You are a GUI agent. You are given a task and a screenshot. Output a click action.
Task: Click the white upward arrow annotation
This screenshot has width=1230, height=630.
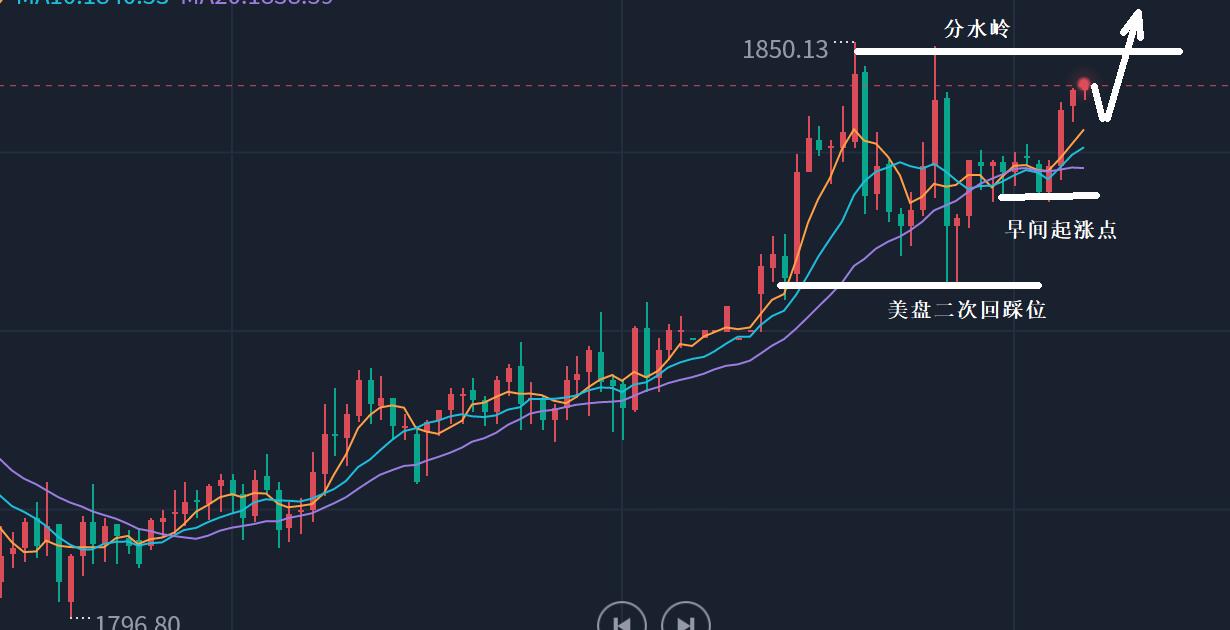tap(1117, 64)
